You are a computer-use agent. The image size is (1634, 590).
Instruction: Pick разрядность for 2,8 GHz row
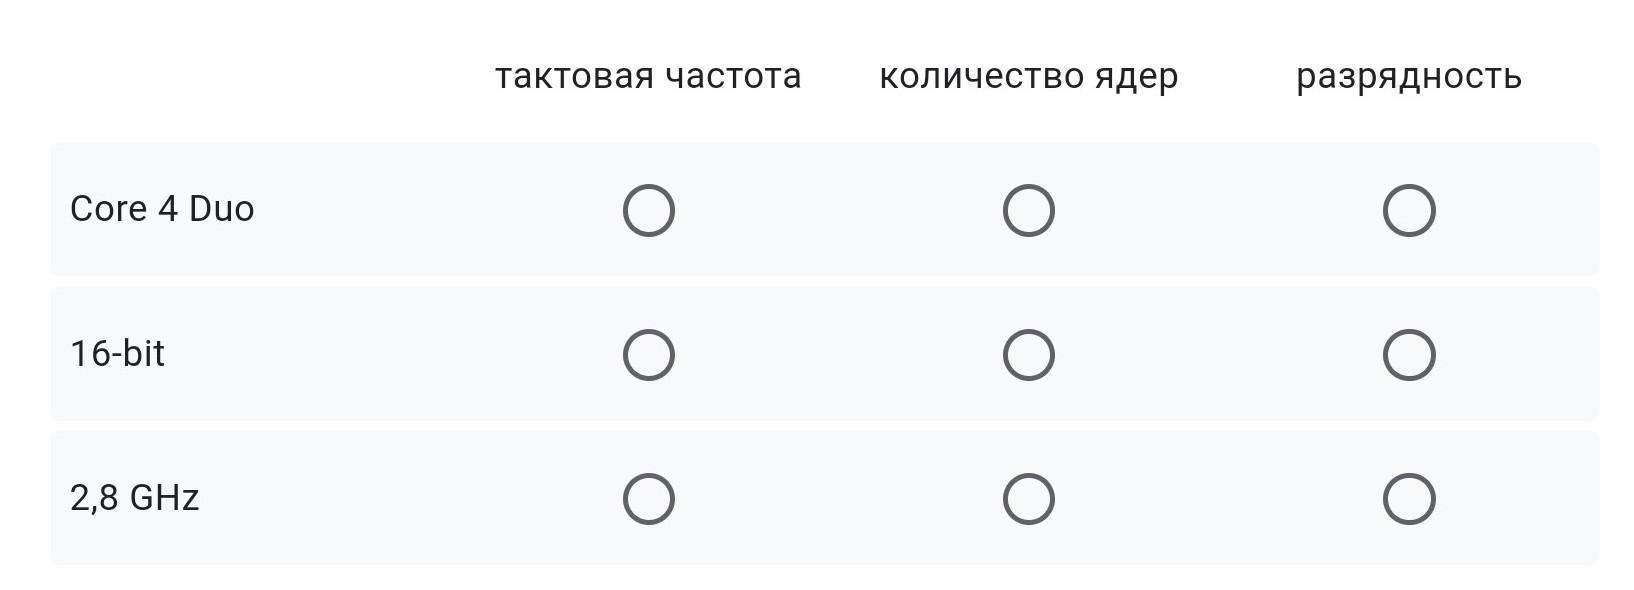(1408, 499)
